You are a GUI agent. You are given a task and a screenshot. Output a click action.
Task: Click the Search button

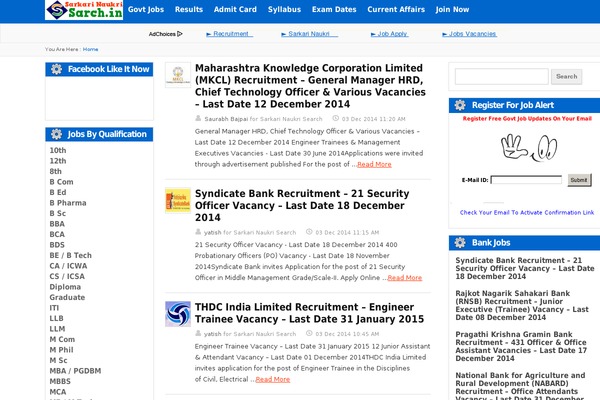pos(566,77)
